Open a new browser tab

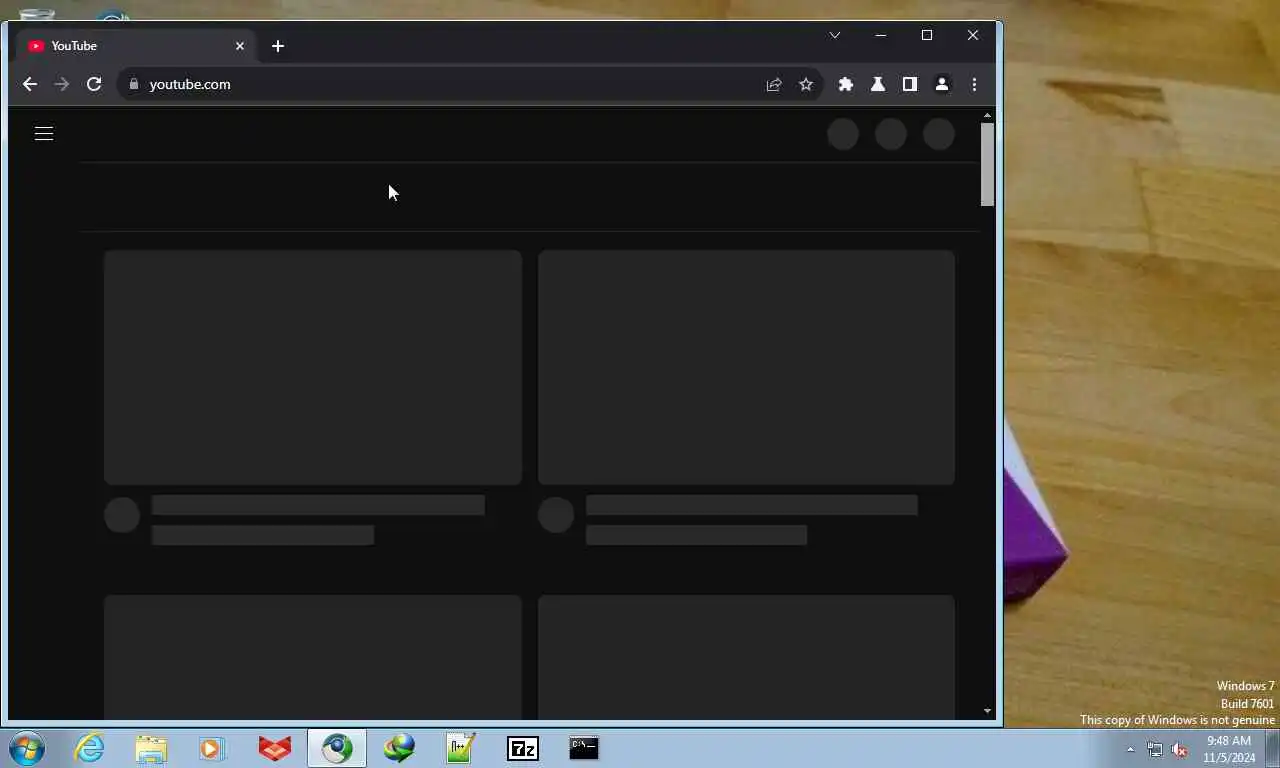(x=278, y=46)
